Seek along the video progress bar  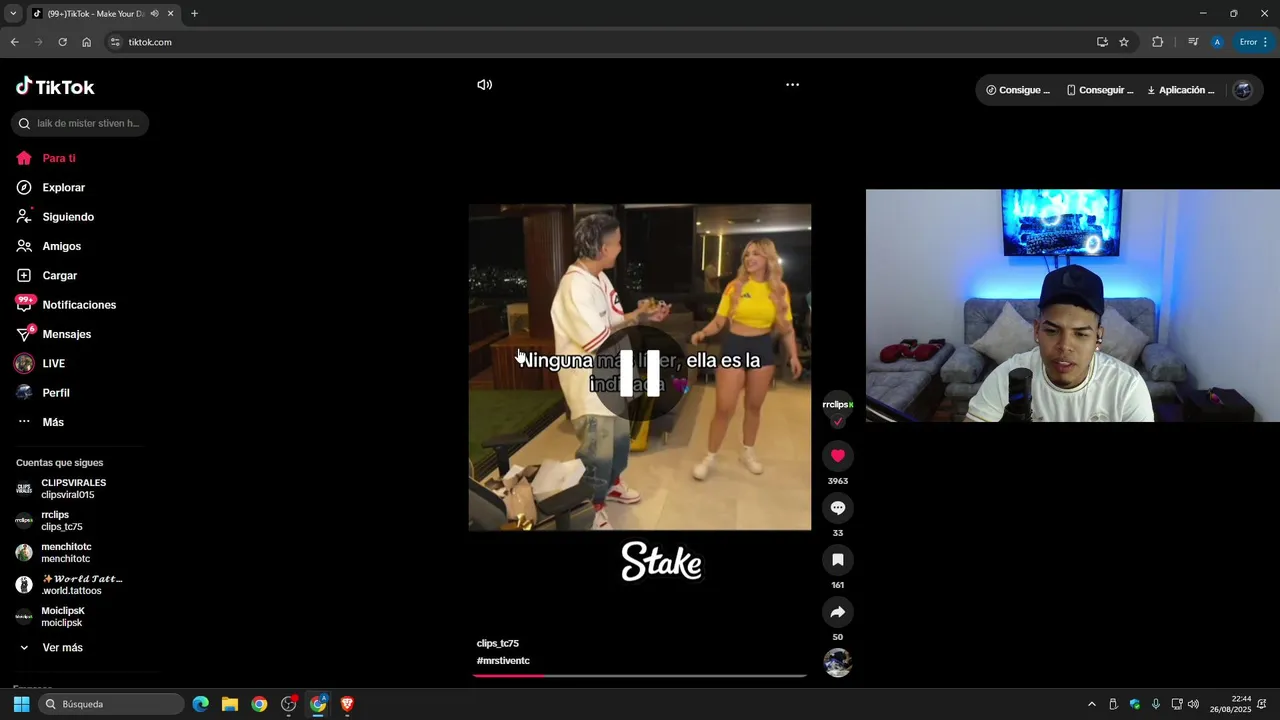click(640, 676)
